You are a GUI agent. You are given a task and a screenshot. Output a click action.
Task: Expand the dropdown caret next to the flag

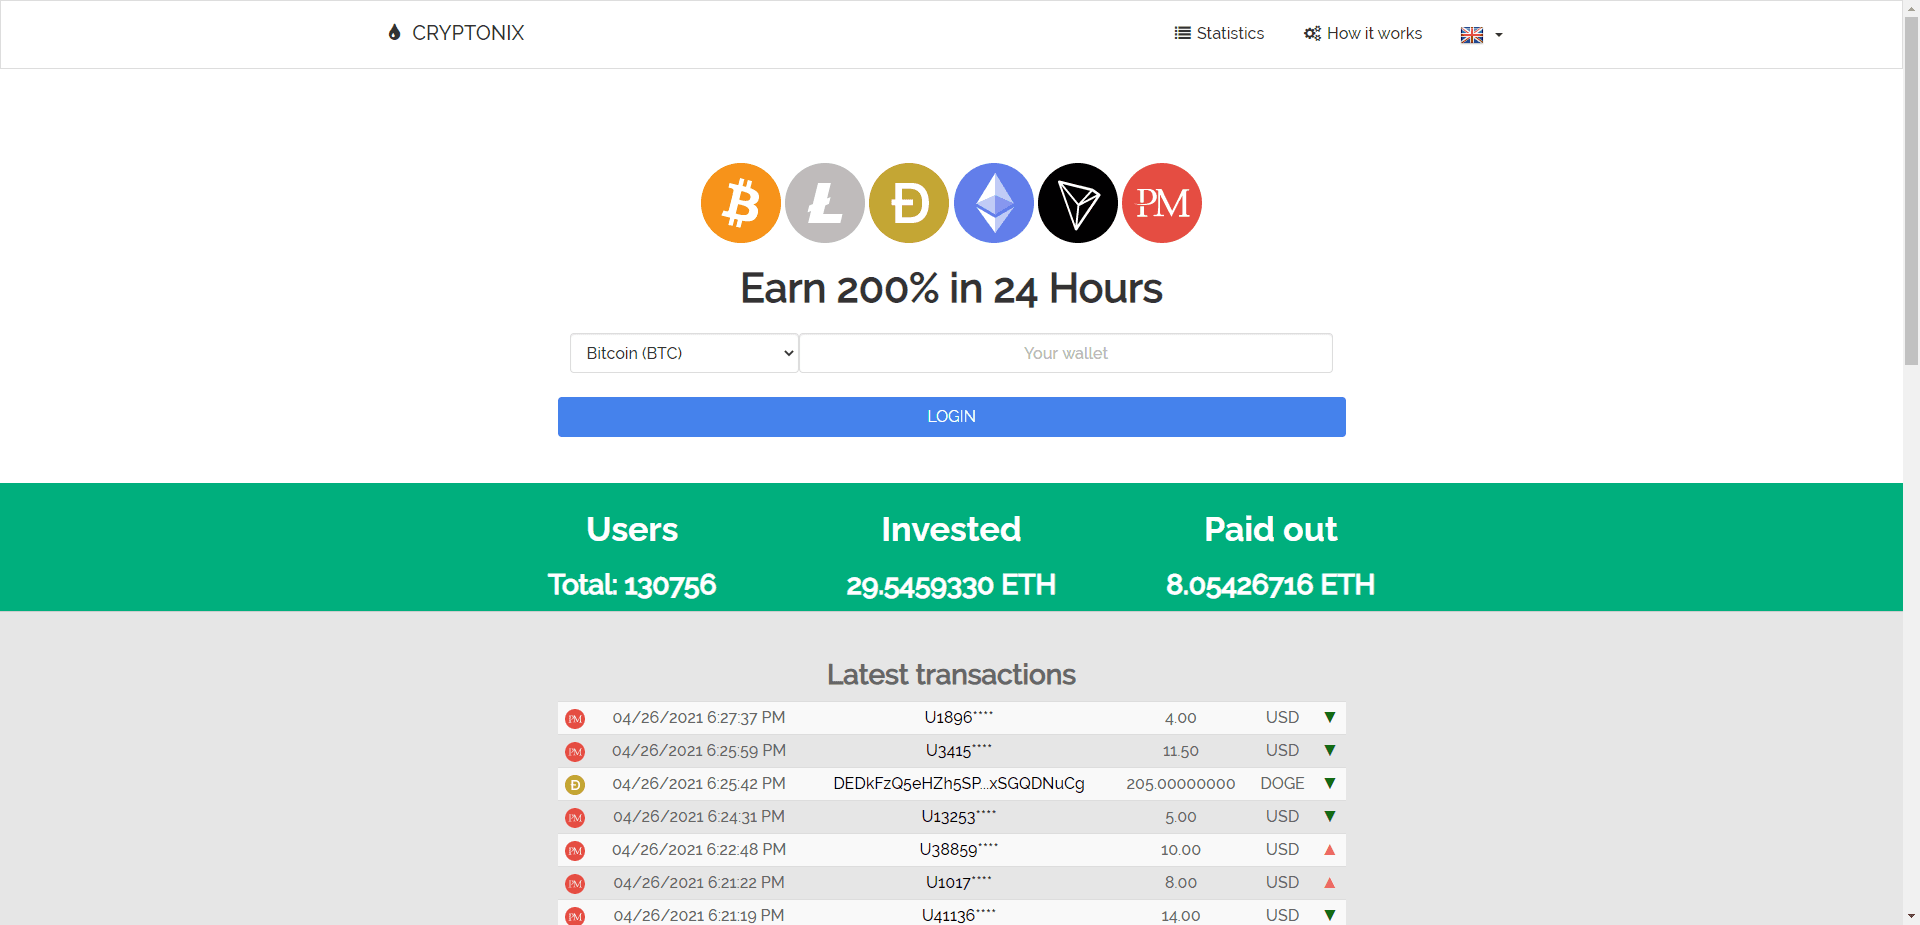tap(1497, 34)
